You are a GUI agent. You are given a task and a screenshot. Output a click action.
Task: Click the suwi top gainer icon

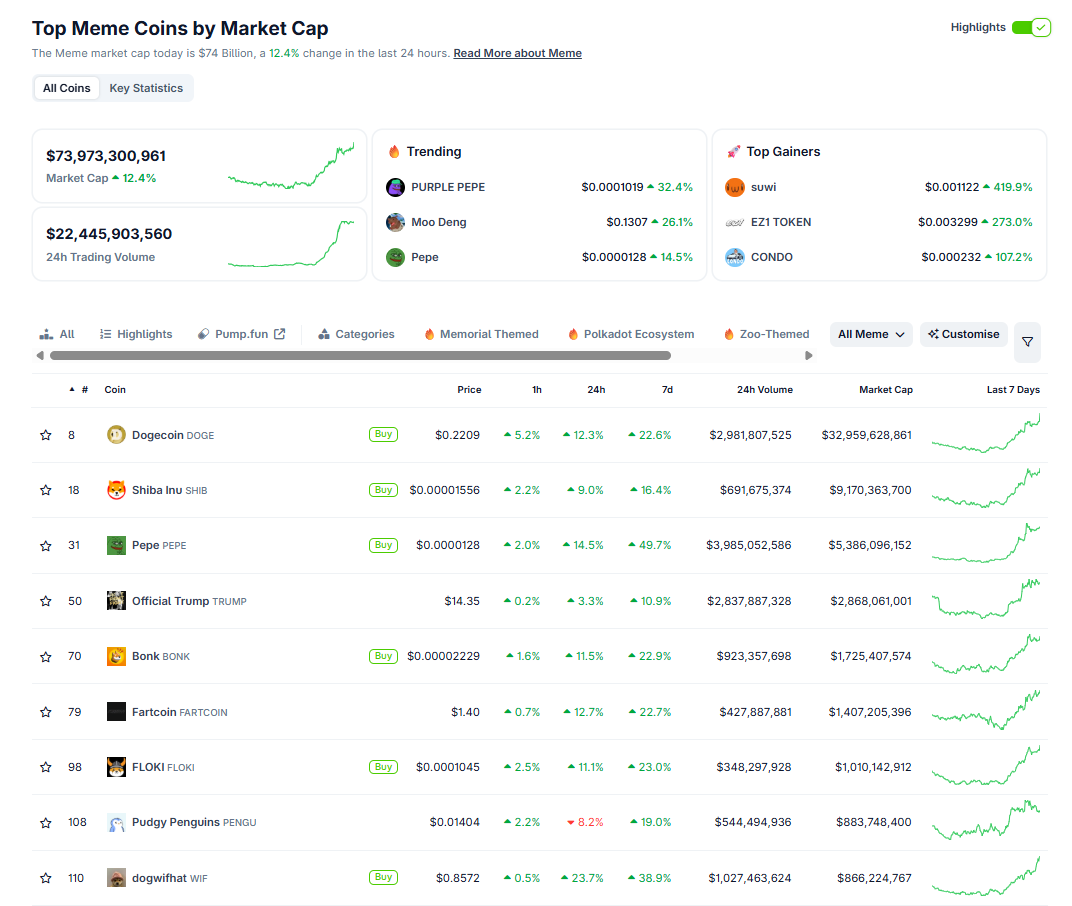[x=735, y=187]
